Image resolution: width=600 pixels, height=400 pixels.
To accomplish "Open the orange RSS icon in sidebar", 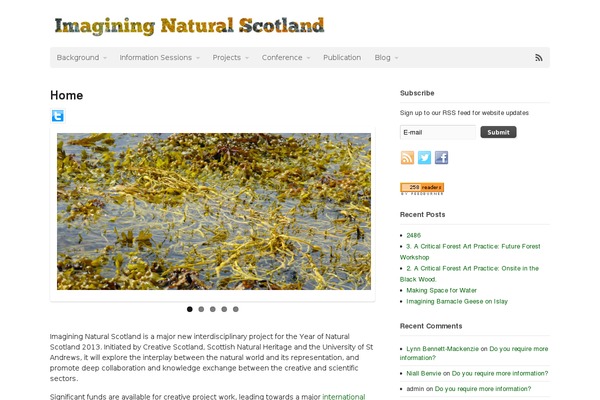I will (x=407, y=157).
